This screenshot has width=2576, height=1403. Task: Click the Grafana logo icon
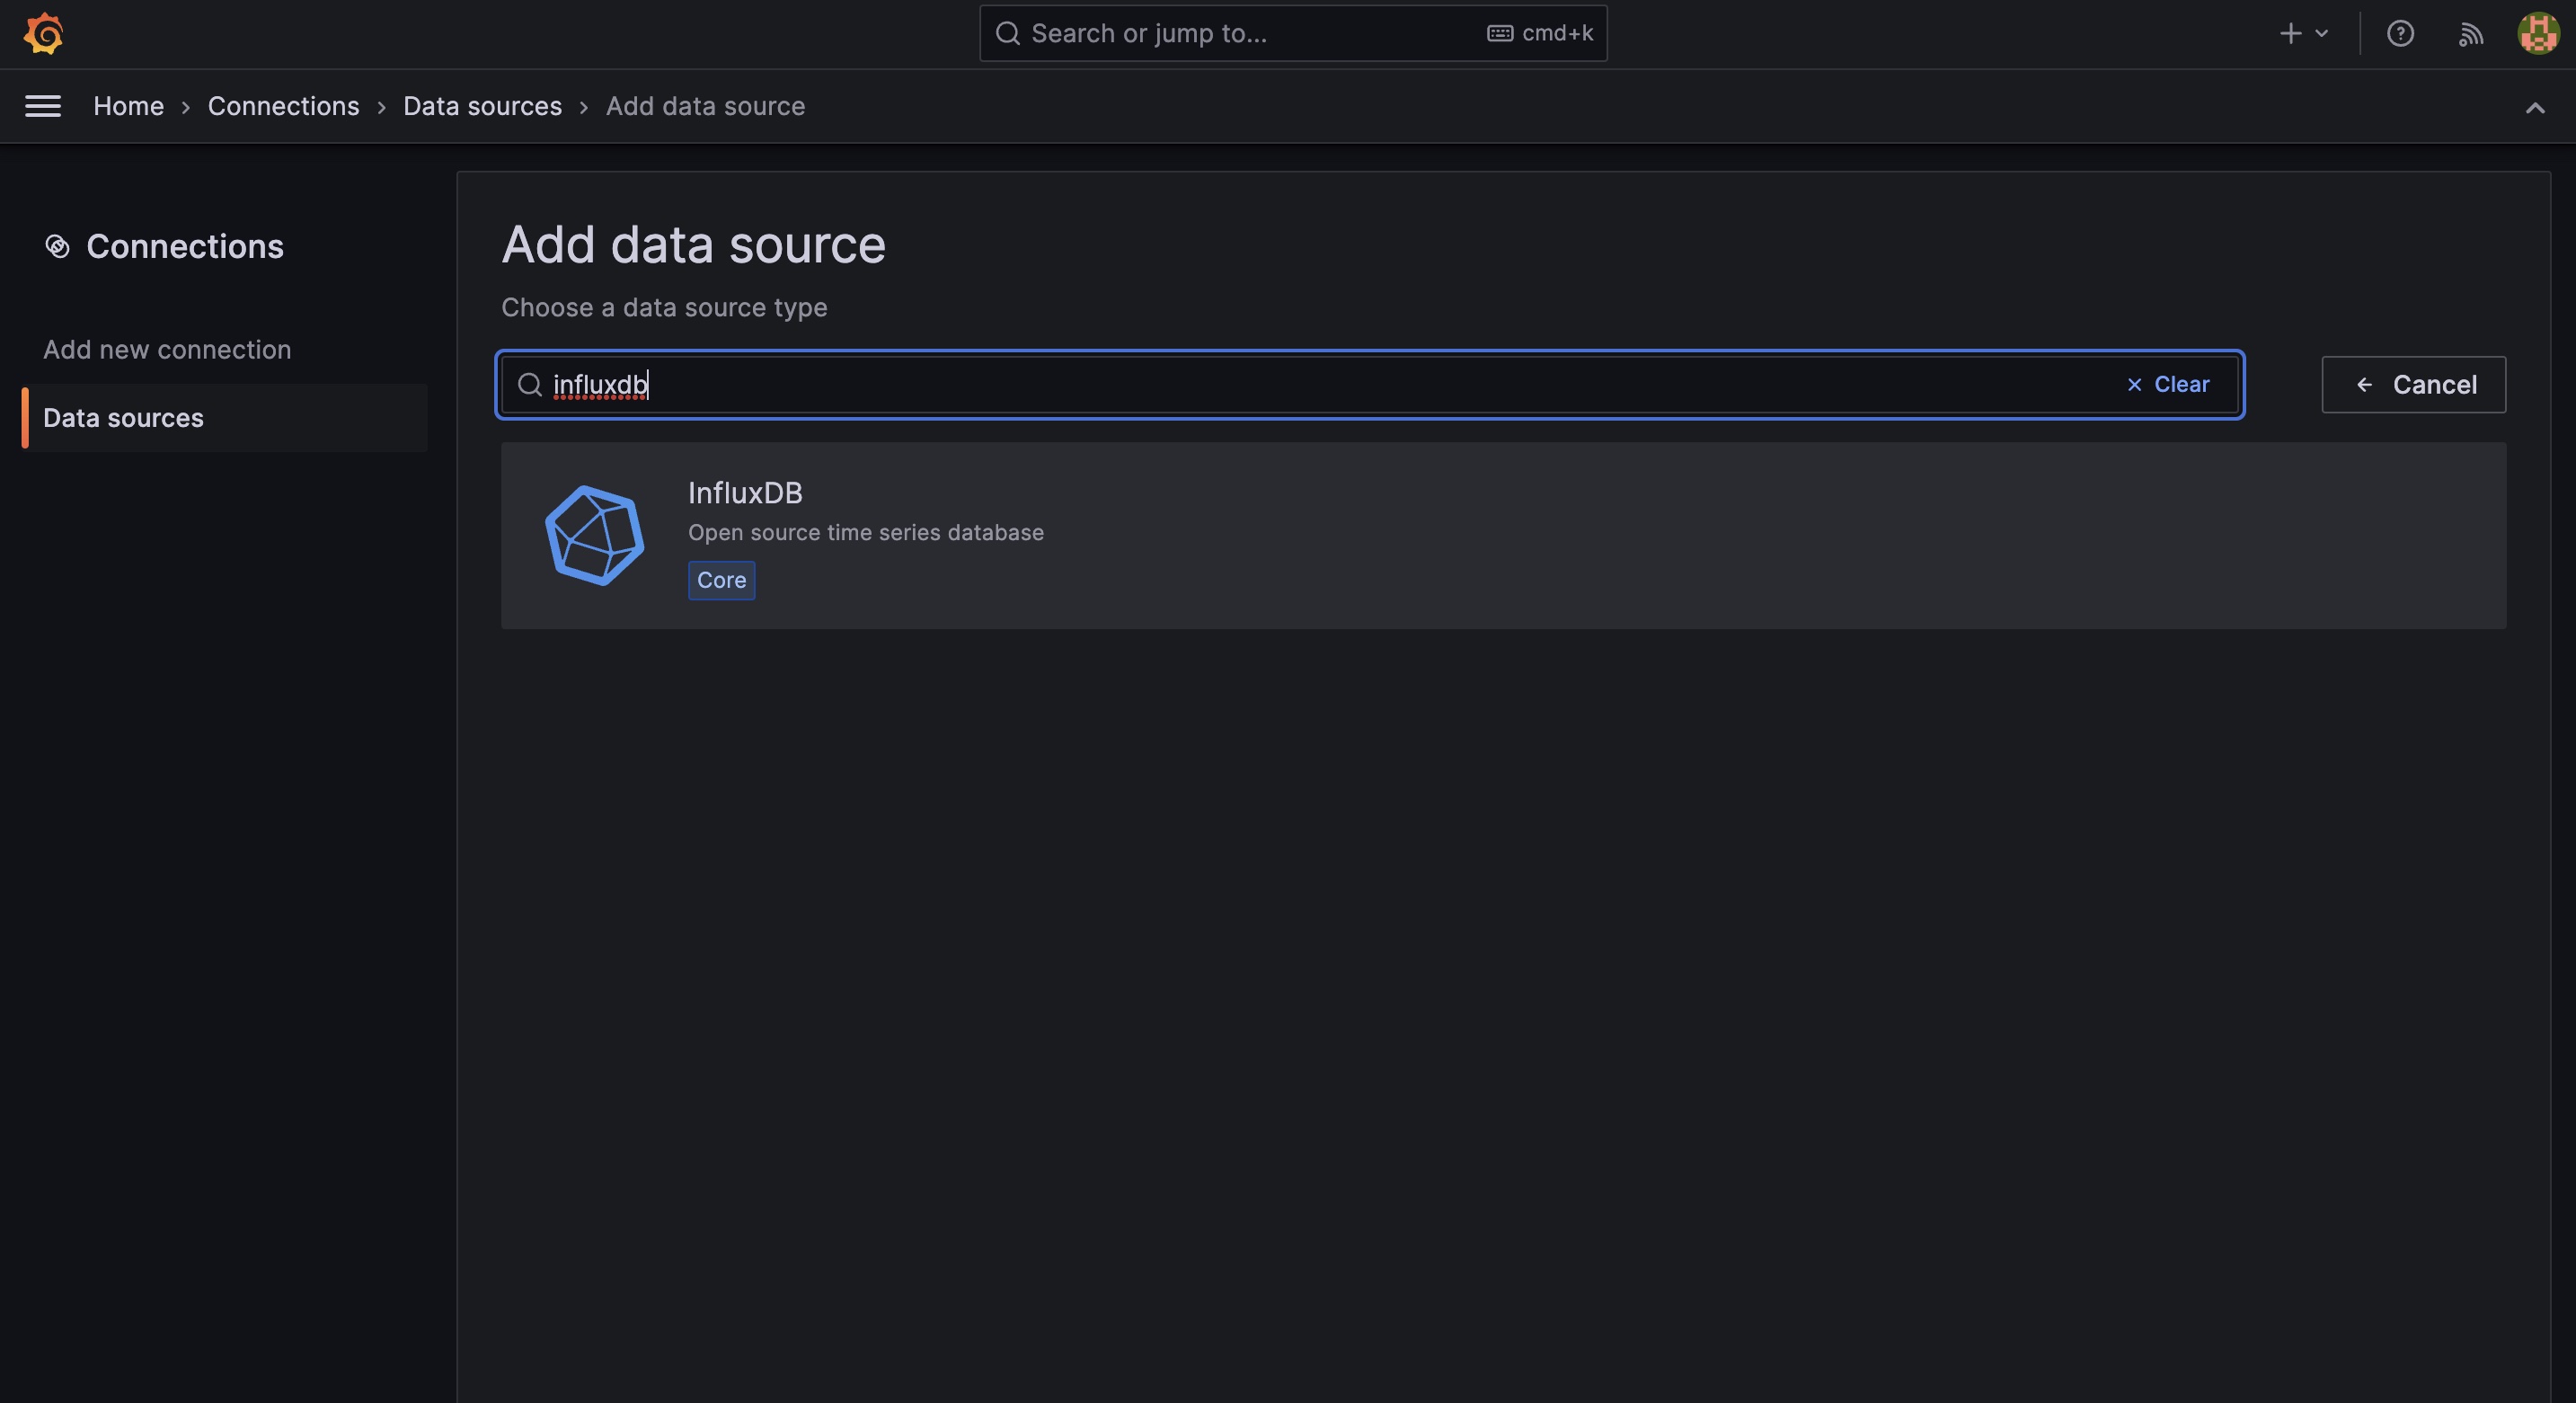pos(43,33)
